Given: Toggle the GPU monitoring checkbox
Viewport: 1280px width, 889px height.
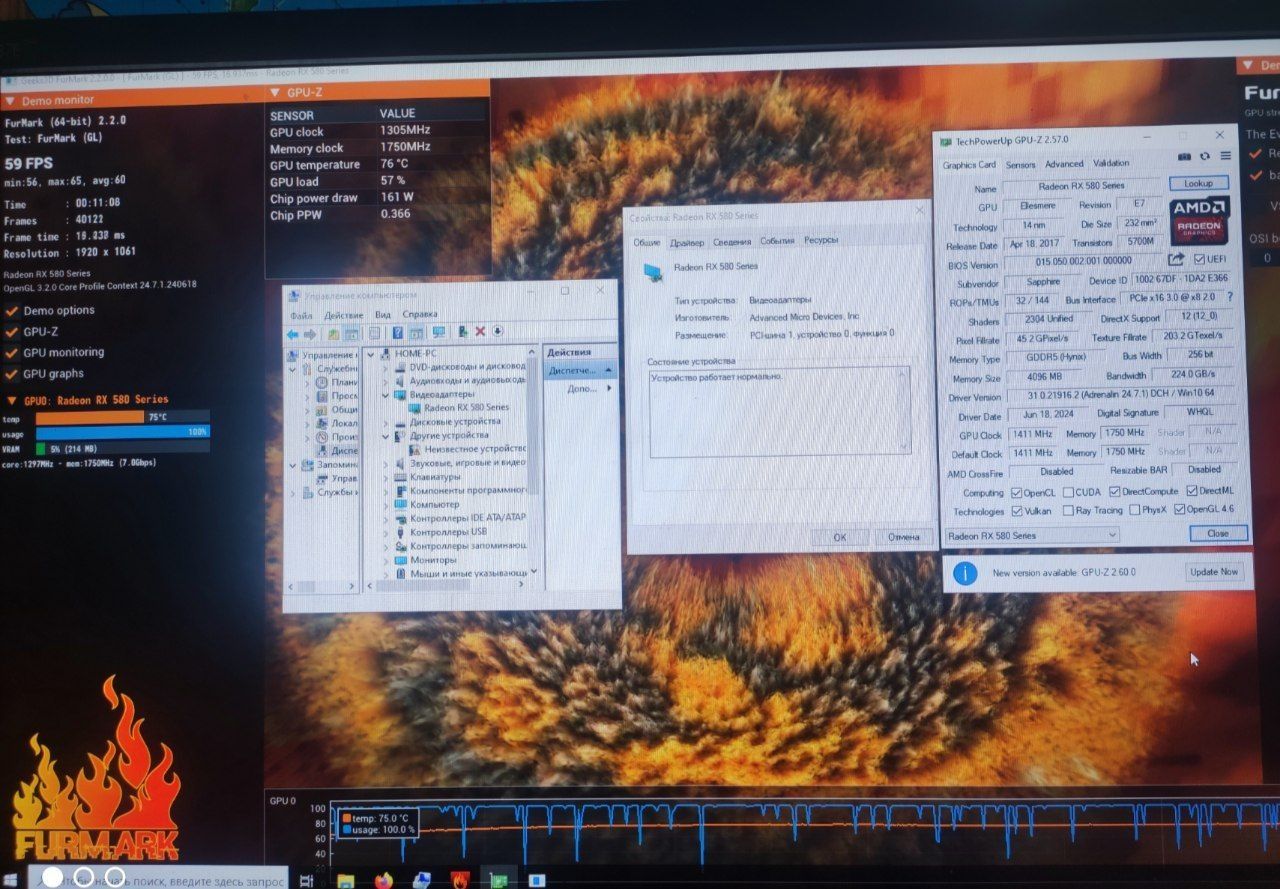Looking at the screenshot, I should [x=12, y=353].
